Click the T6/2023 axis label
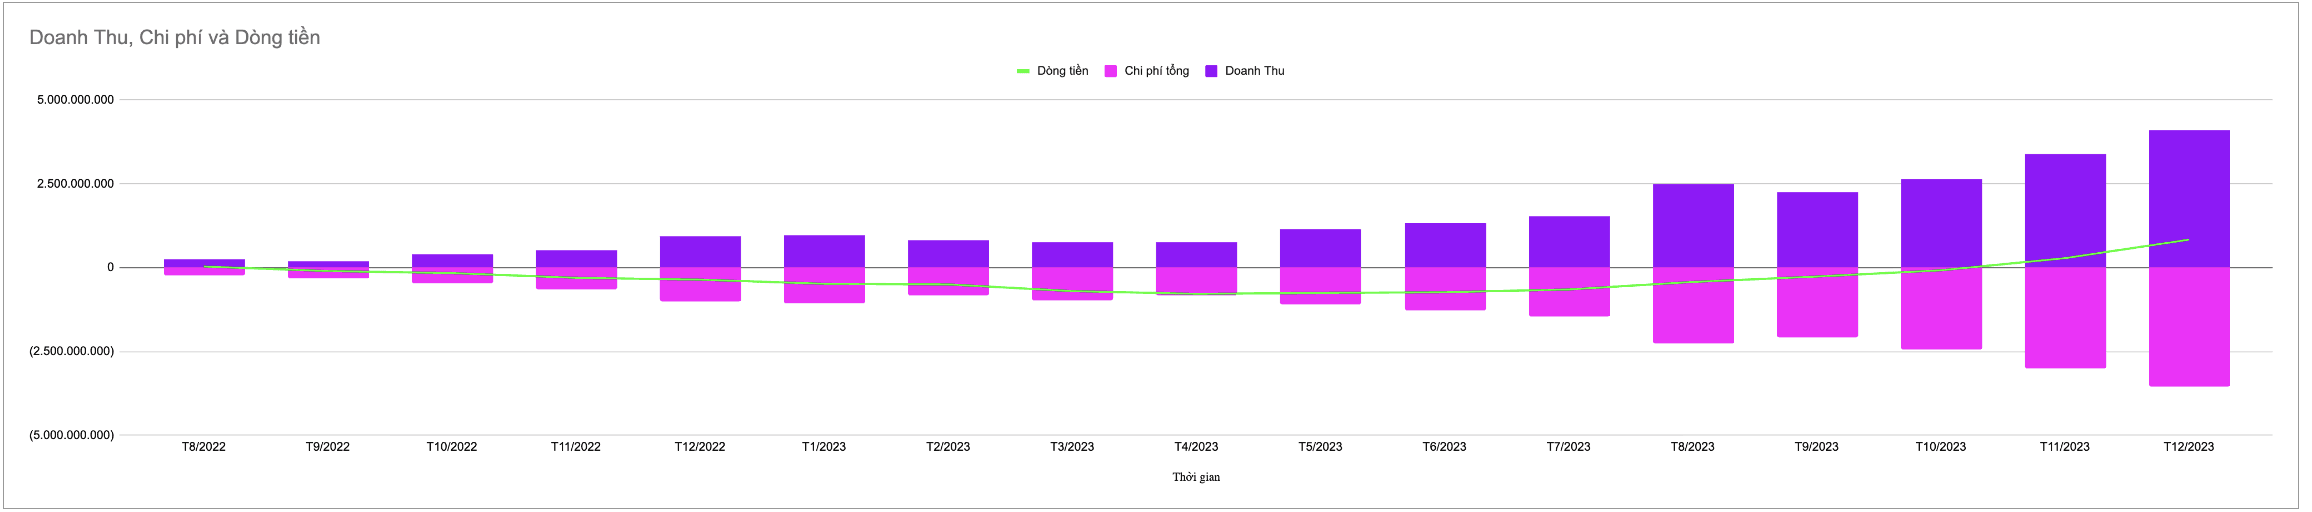This screenshot has height=512, width=2312. (1444, 447)
